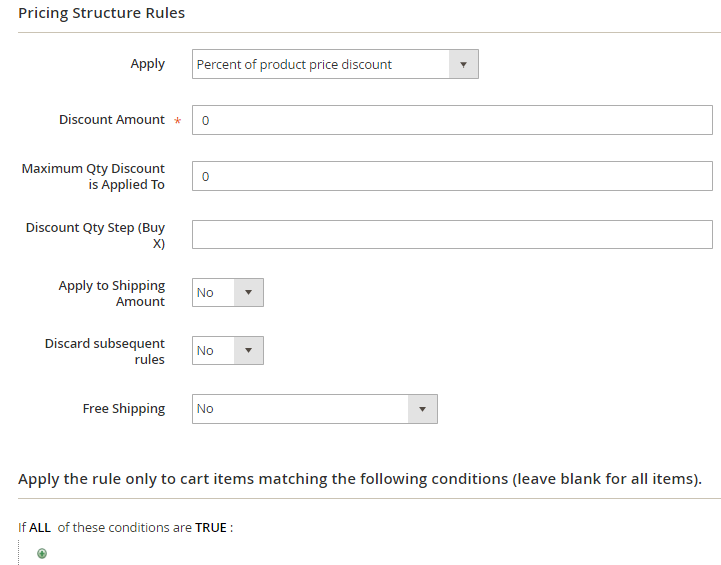The image size is (721, 565).
Task: Click the Pricing Structure Rules heading
Action: coord(101,13)
